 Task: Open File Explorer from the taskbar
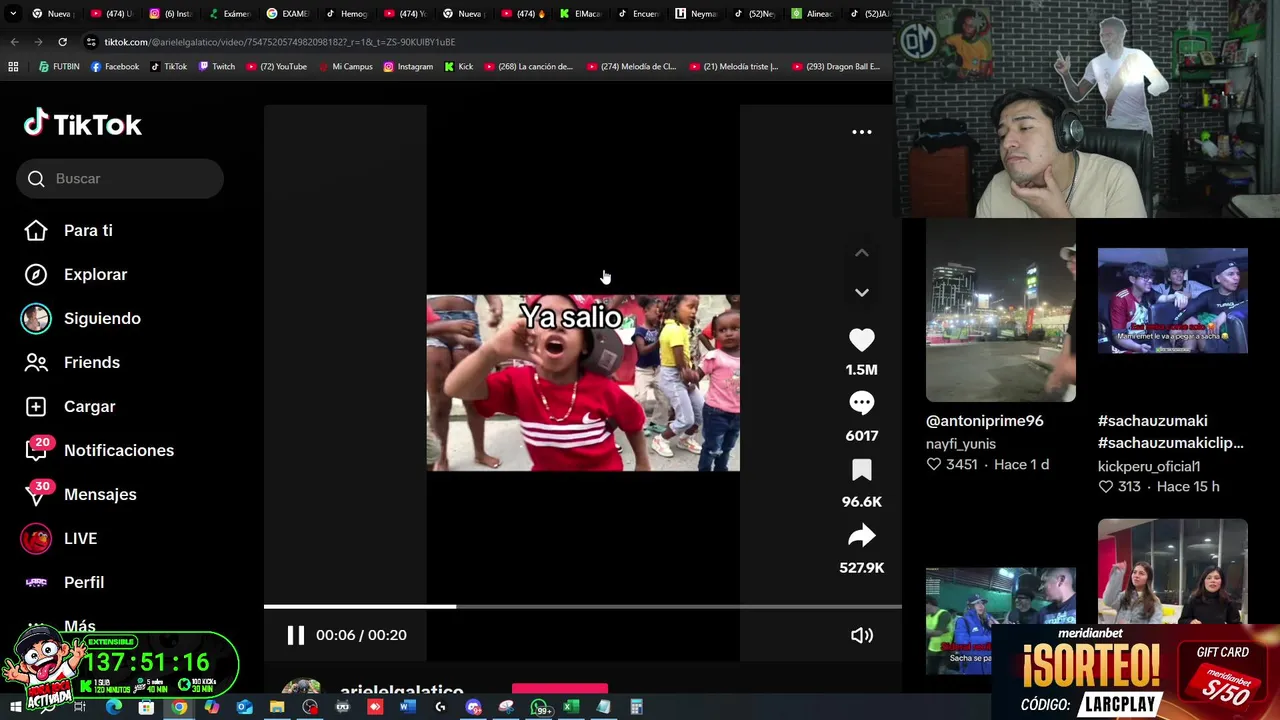pos(277,707)
